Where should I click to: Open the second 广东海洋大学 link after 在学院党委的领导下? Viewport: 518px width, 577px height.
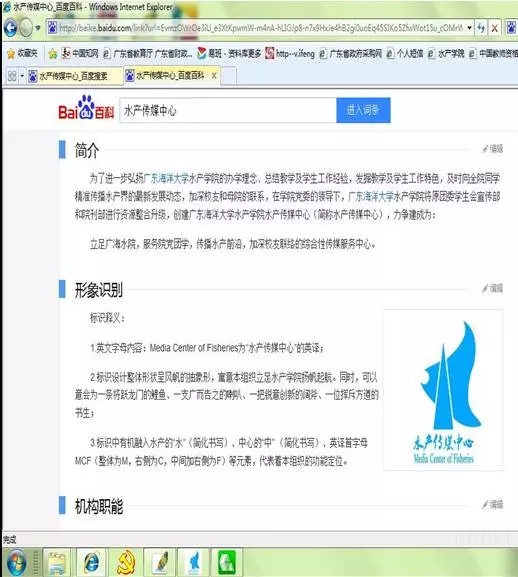(x=371, y=197)
